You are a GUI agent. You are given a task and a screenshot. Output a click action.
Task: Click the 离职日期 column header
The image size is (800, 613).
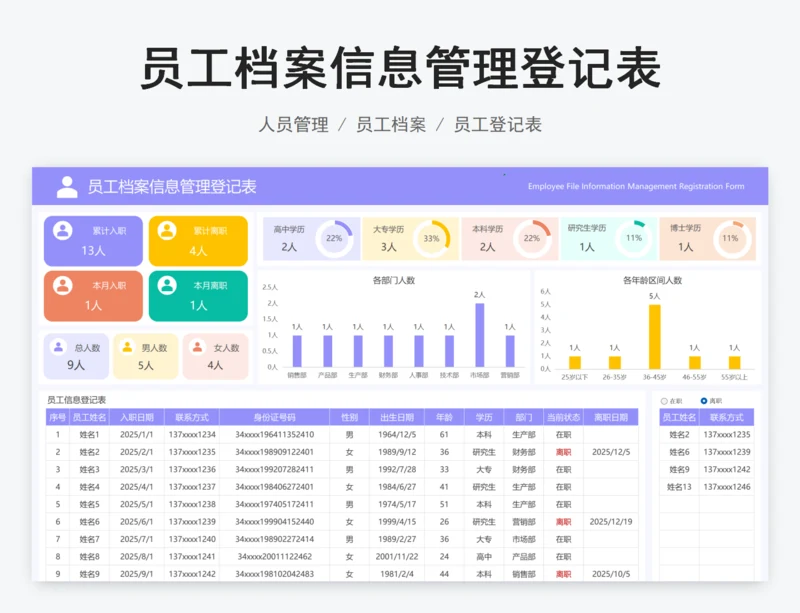coord(611,418)
